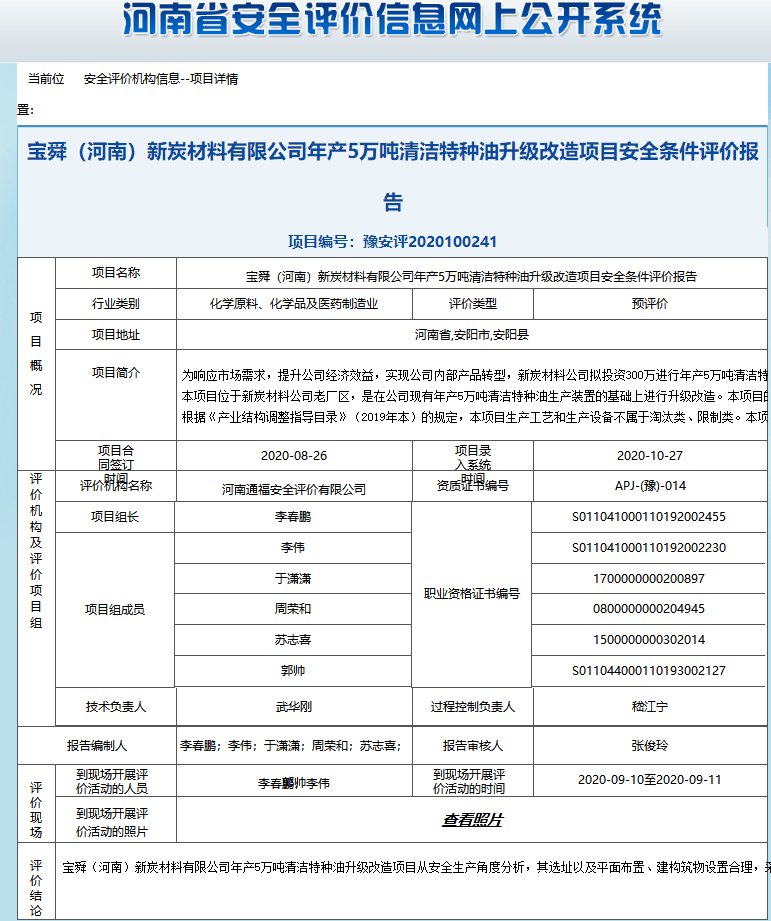Click the 项目简介 label cell

click(116, 395)
